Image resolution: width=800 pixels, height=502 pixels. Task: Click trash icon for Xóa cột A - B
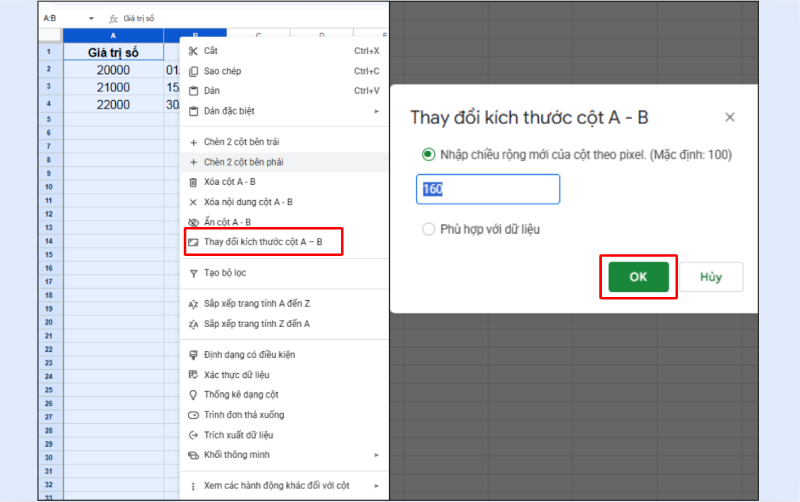(193, 182)
